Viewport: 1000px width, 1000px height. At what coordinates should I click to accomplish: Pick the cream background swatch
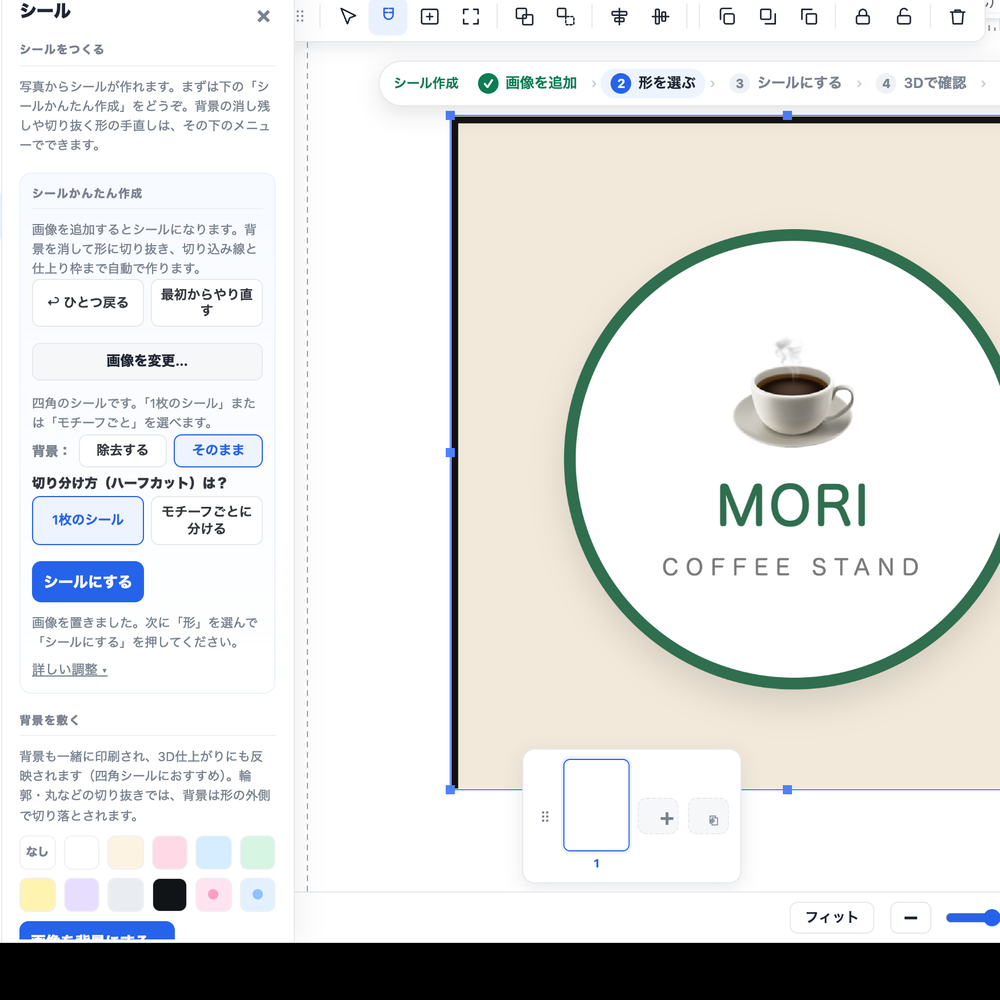[x=126, y=852]
